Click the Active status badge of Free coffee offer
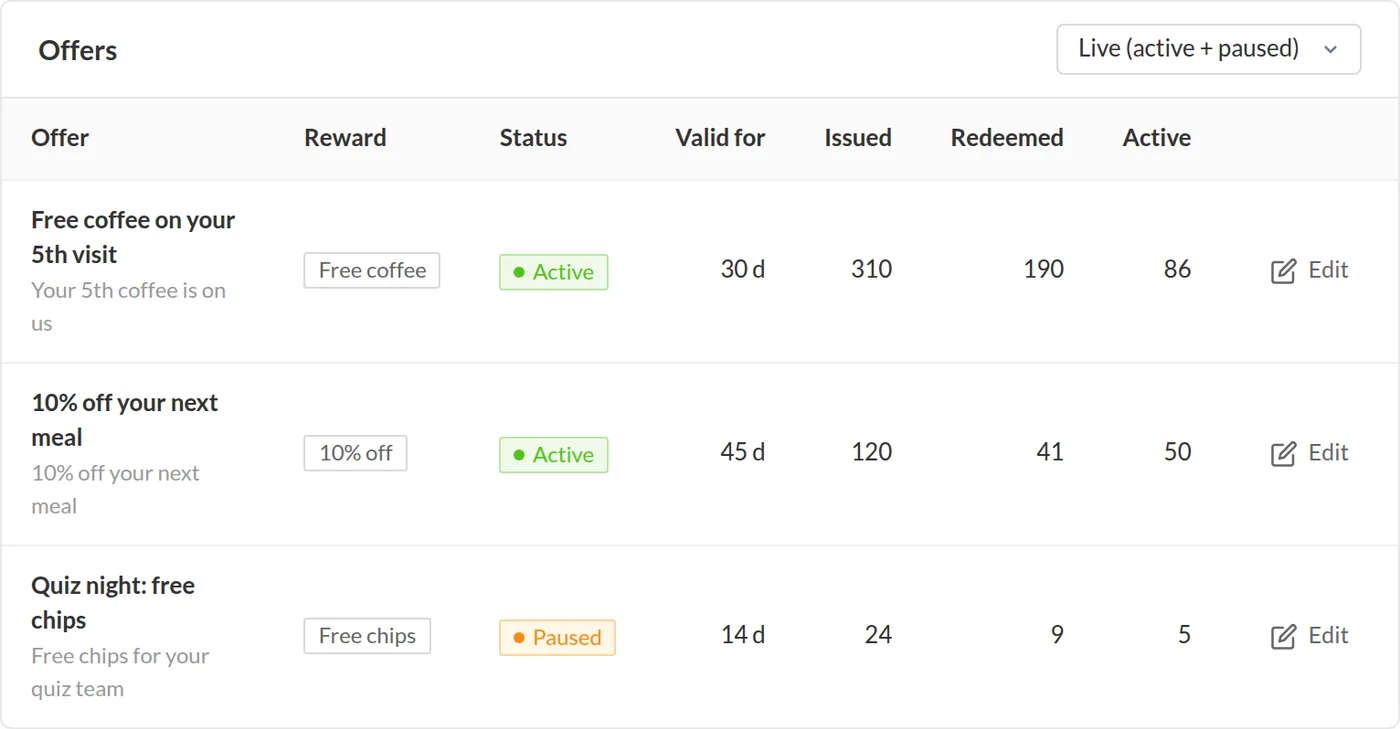Screen dimensions: 1400x729 tap(553, 272)
